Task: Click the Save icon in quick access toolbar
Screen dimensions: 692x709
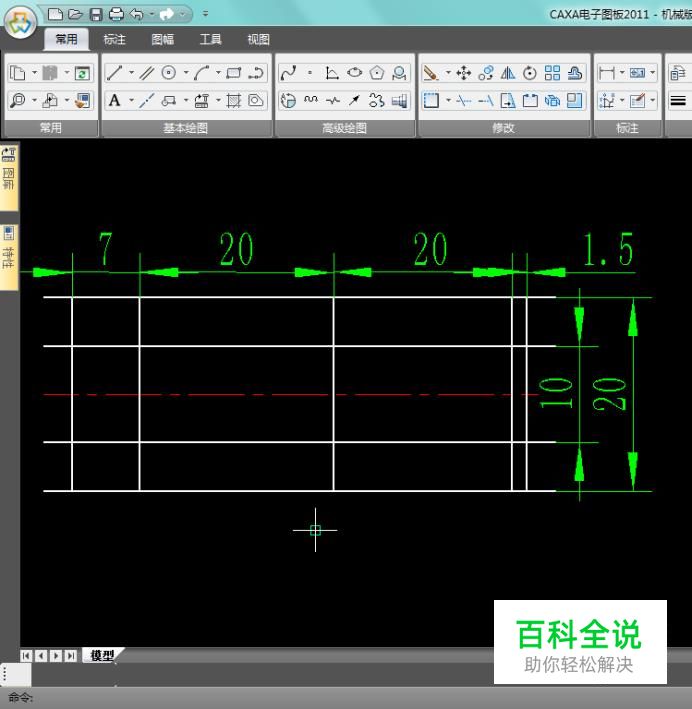Action: tap(96, 14)
